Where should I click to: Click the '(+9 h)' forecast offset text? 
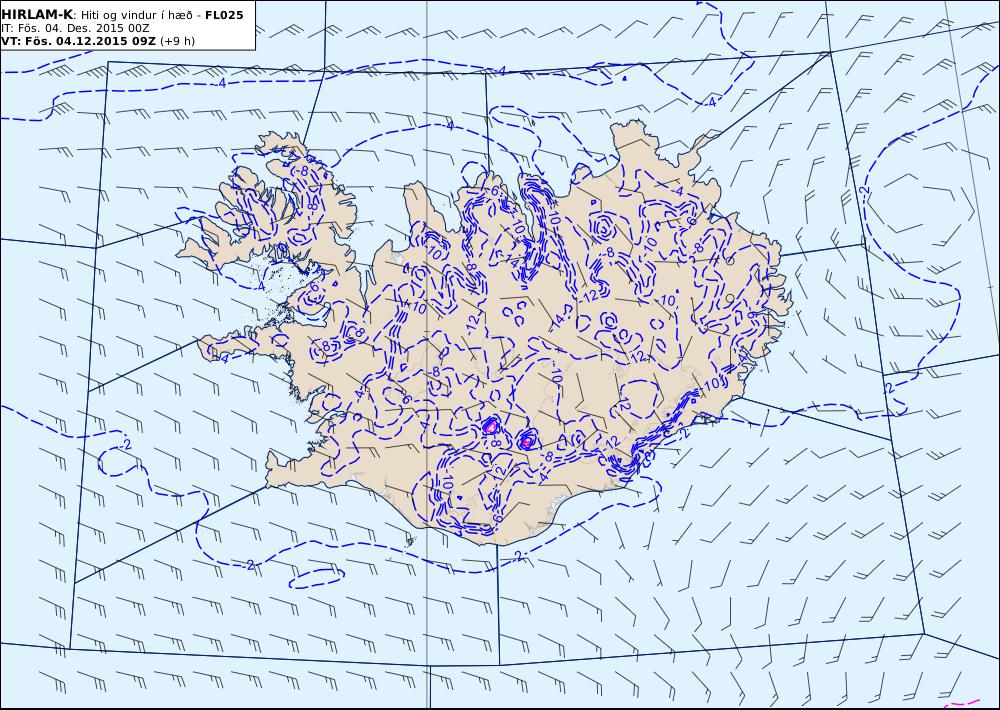pyautogui.click(x=177, y=41)
